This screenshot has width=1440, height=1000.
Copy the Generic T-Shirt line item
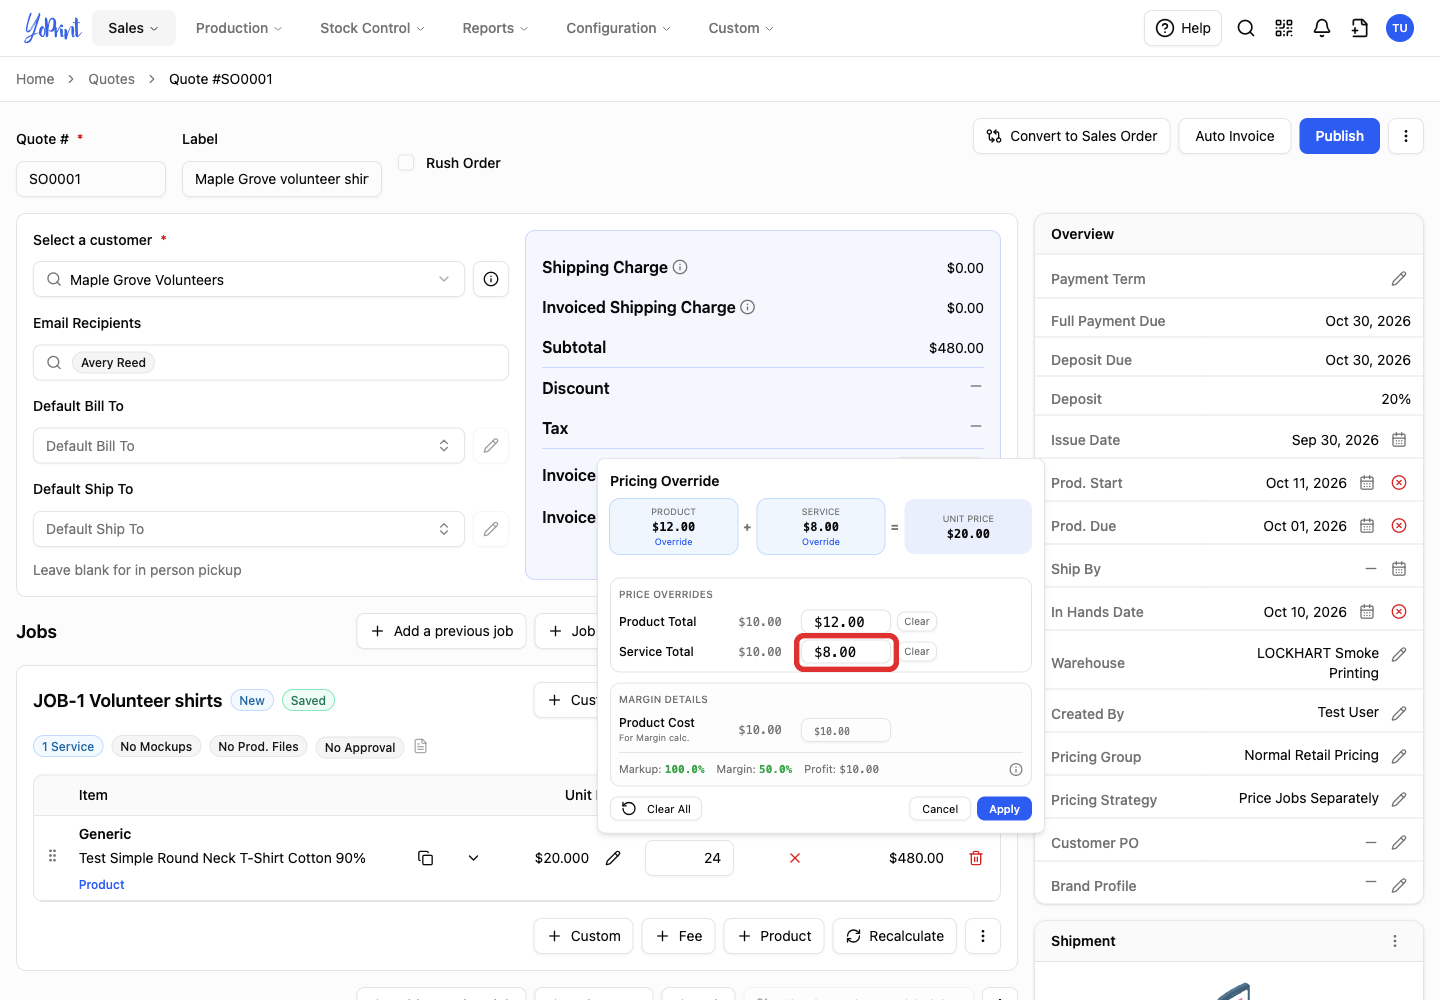pos(425,858)
